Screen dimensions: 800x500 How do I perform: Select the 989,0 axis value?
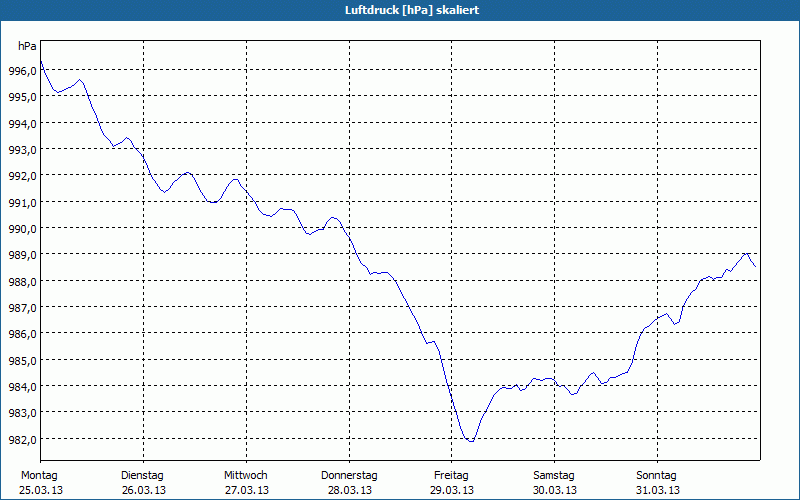pos(22,255)
